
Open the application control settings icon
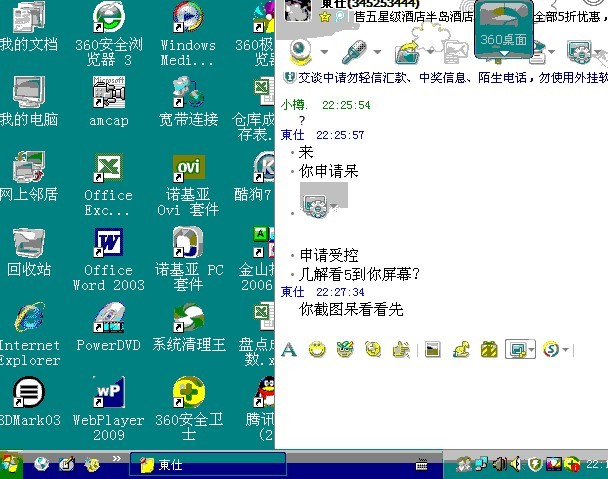579,52
